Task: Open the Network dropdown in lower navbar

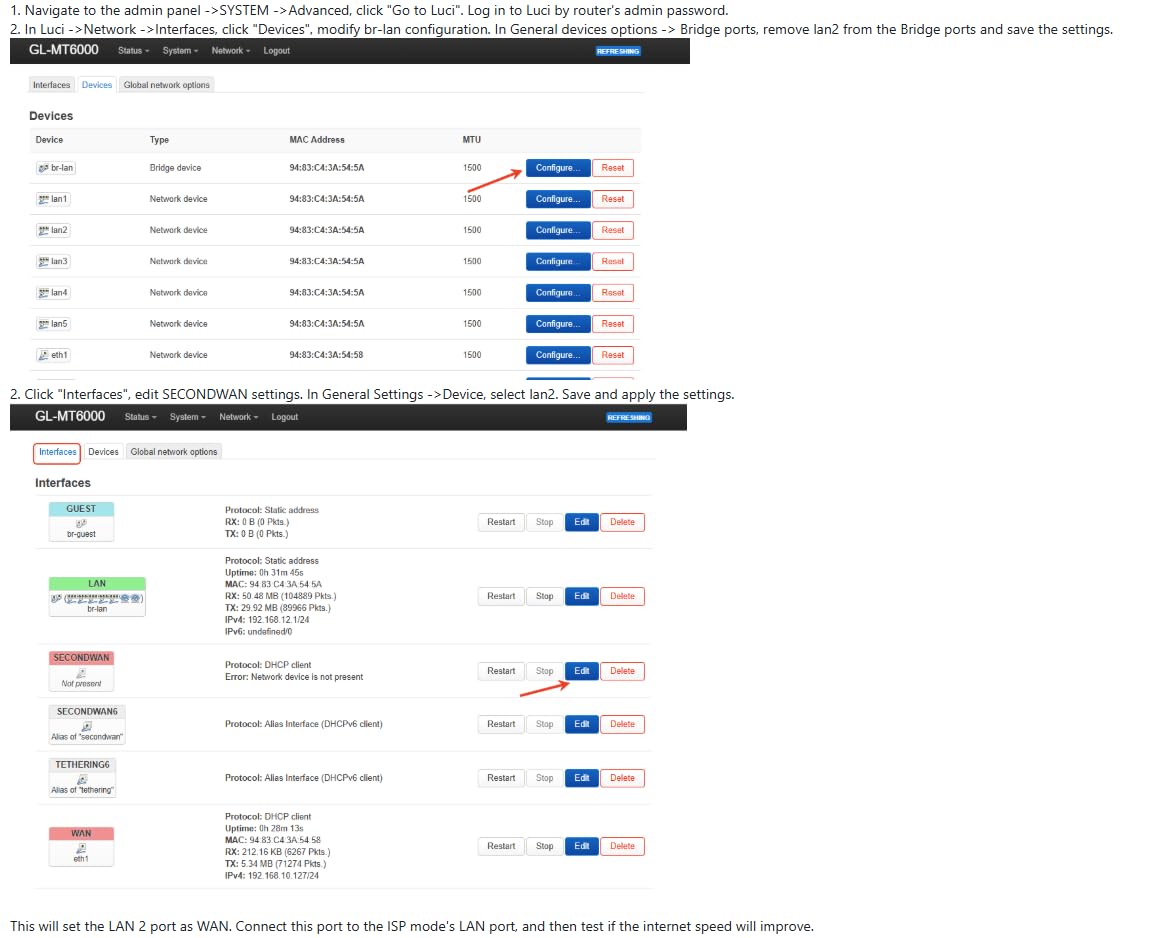Action: click(x=238, y=417)
